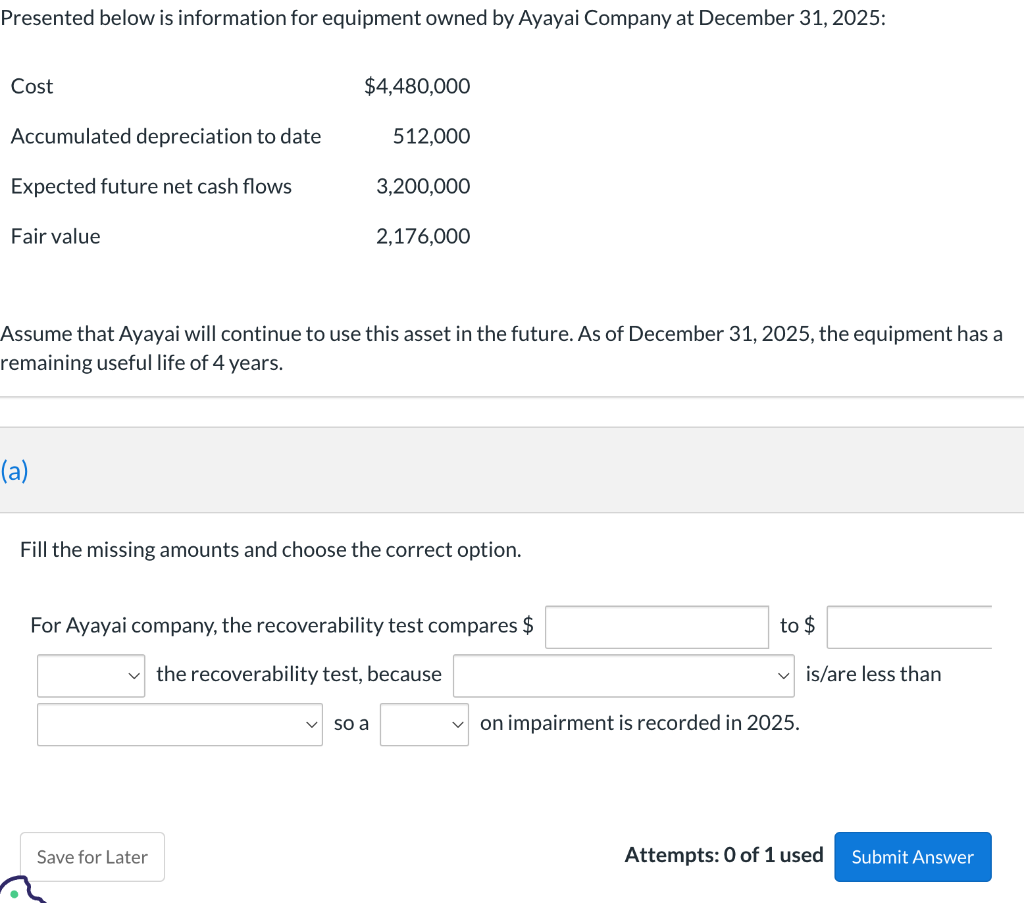Click the $4,480,000 cost value

coord(417,86)
